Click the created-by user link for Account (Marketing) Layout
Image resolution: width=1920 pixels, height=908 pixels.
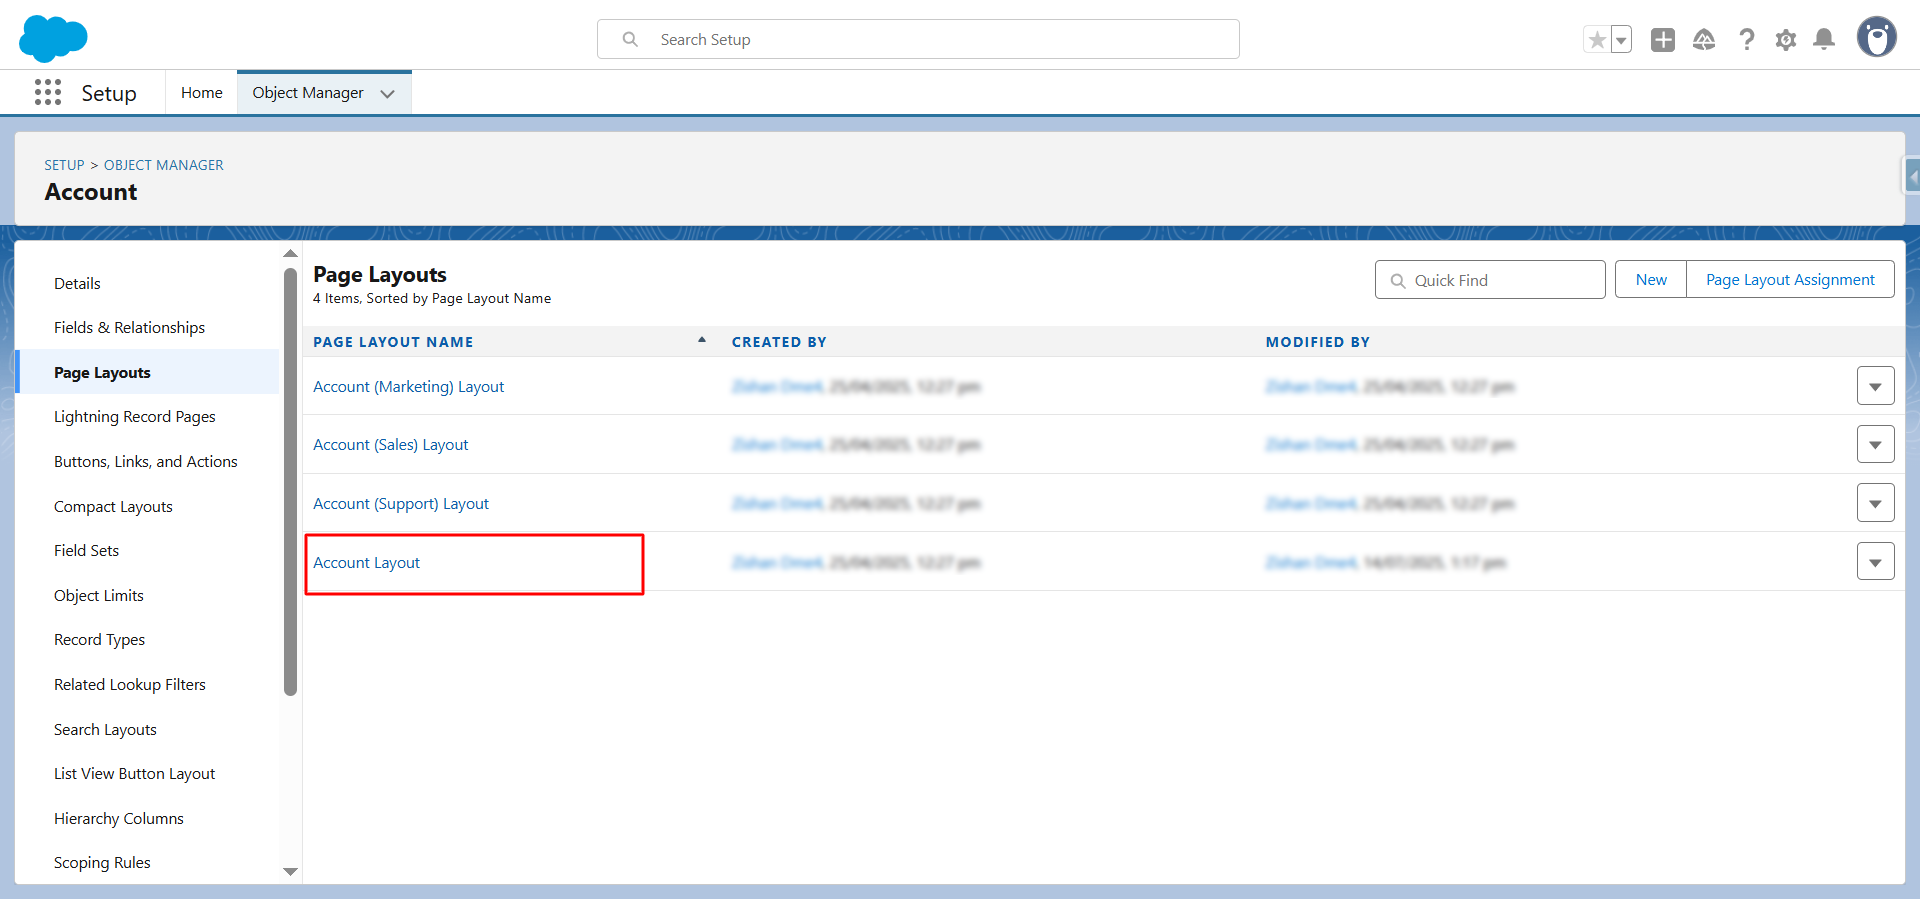click(x=777, y=387)
